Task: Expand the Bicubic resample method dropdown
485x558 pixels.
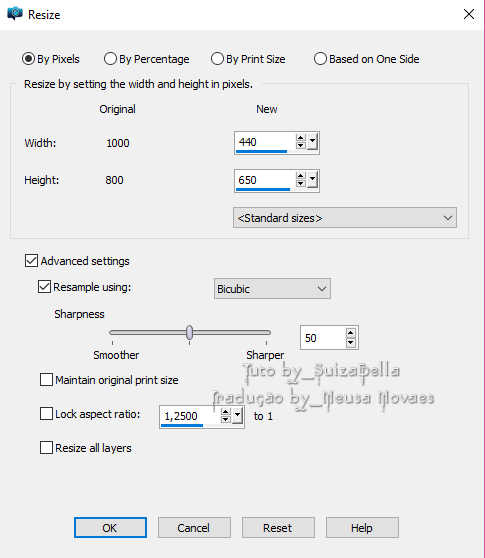Action: click(x=272, y=289)
